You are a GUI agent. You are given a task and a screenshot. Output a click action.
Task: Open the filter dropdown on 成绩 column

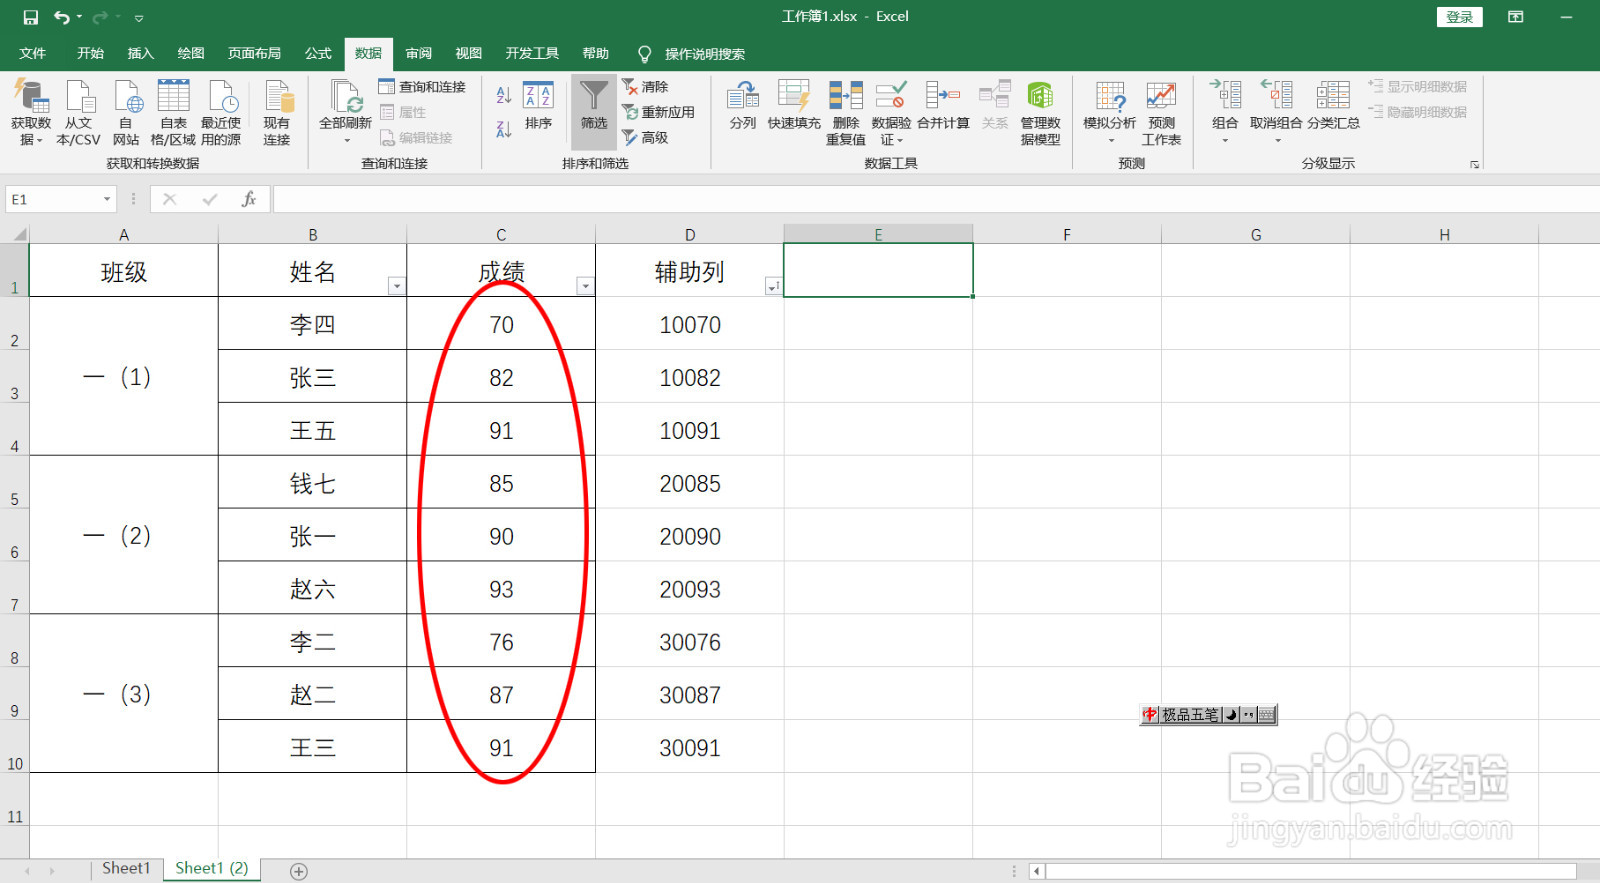(586, 286)
